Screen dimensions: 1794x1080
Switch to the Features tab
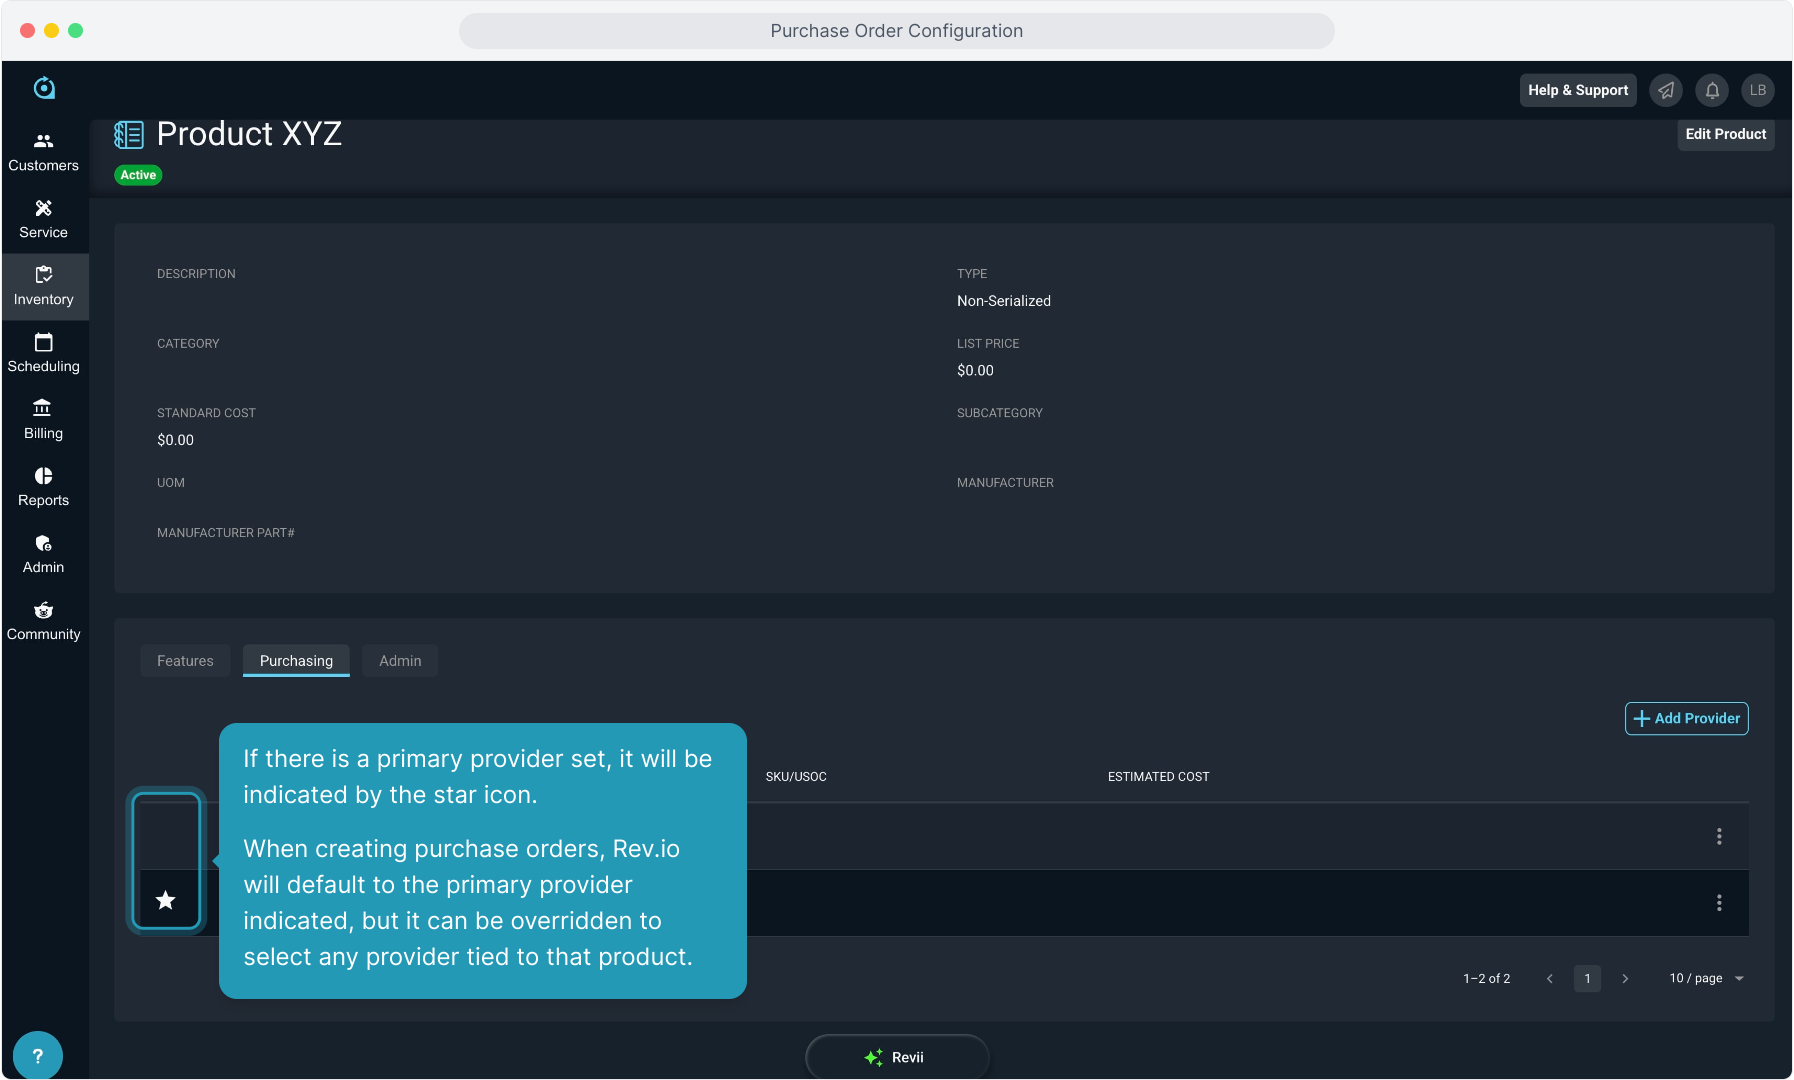tap(185, 661)
